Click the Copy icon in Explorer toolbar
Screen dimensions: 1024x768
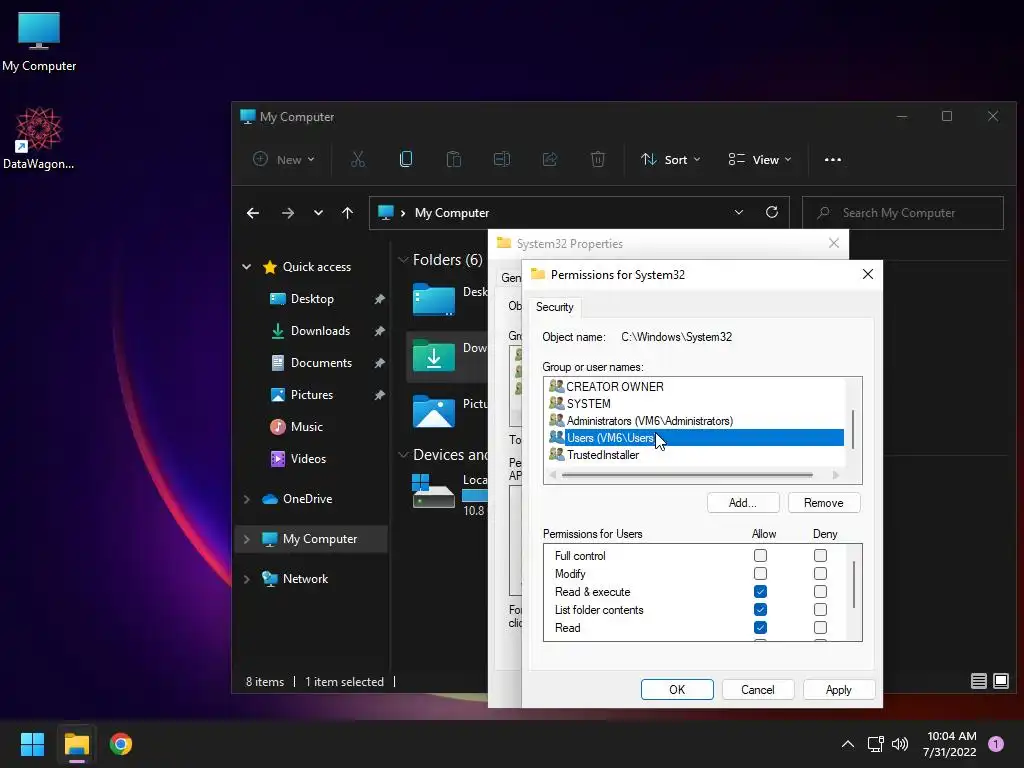coord(406,159)
